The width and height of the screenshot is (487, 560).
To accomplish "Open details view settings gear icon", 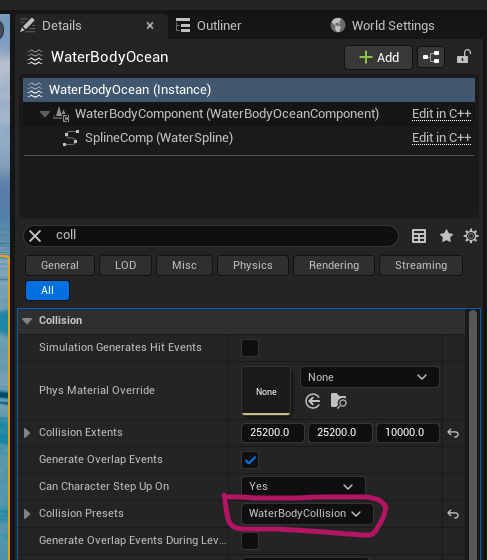I will (471, 236).
